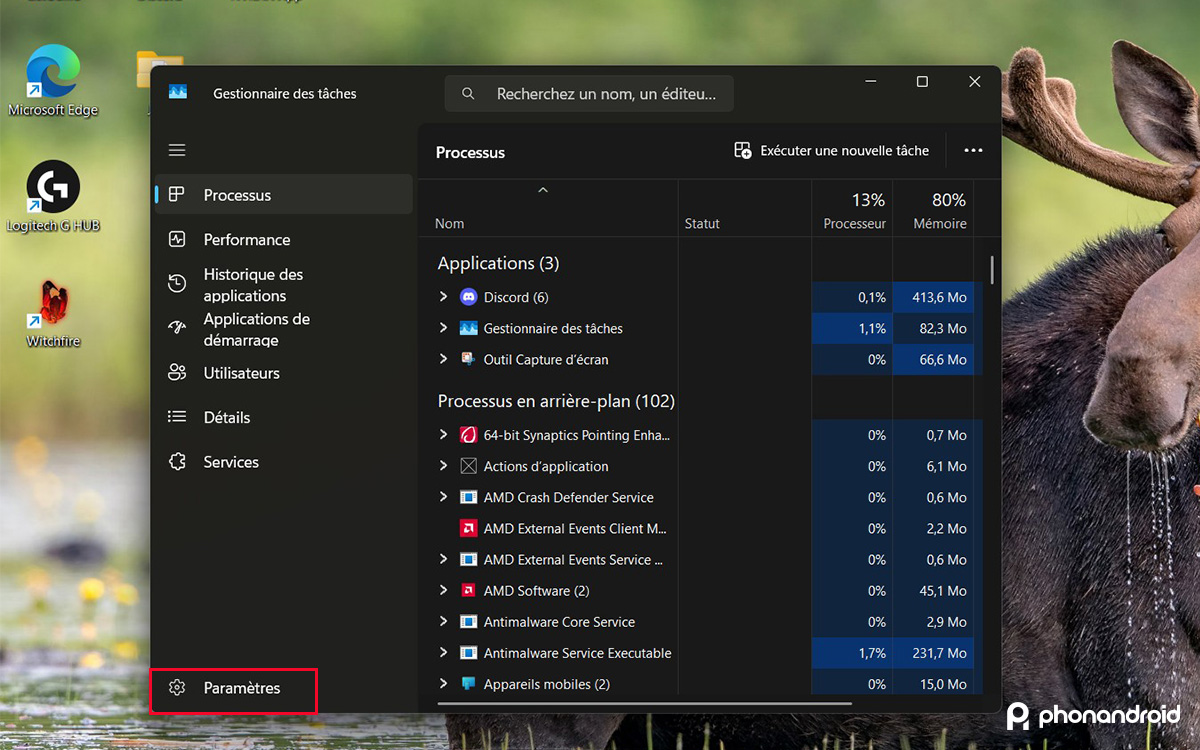Click the Gestionnaire des tâches row icon
Image resolution: width=1200 pixels, height=750 pixels.
[x=468, y=328]
